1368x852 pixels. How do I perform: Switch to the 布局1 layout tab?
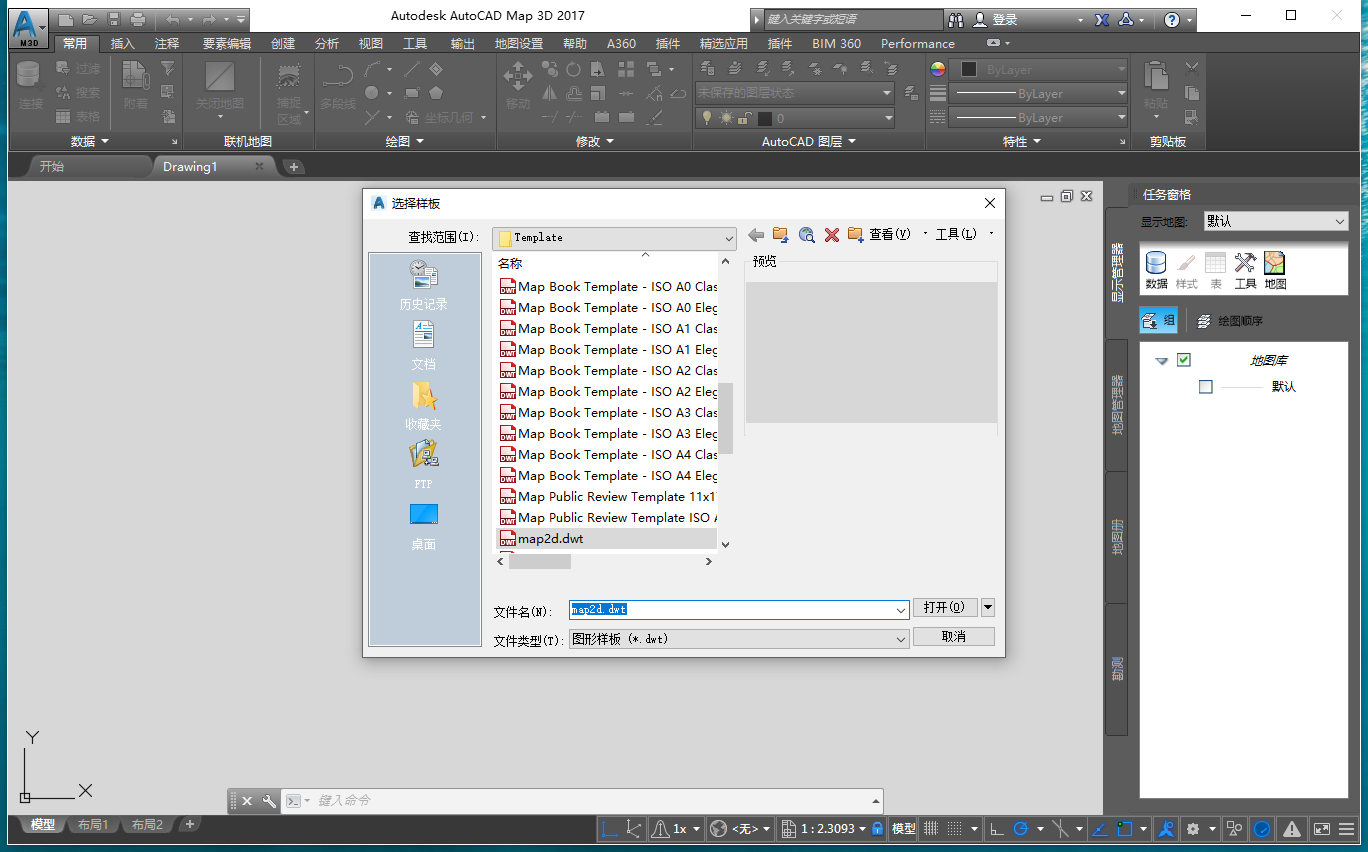(92, 824)
